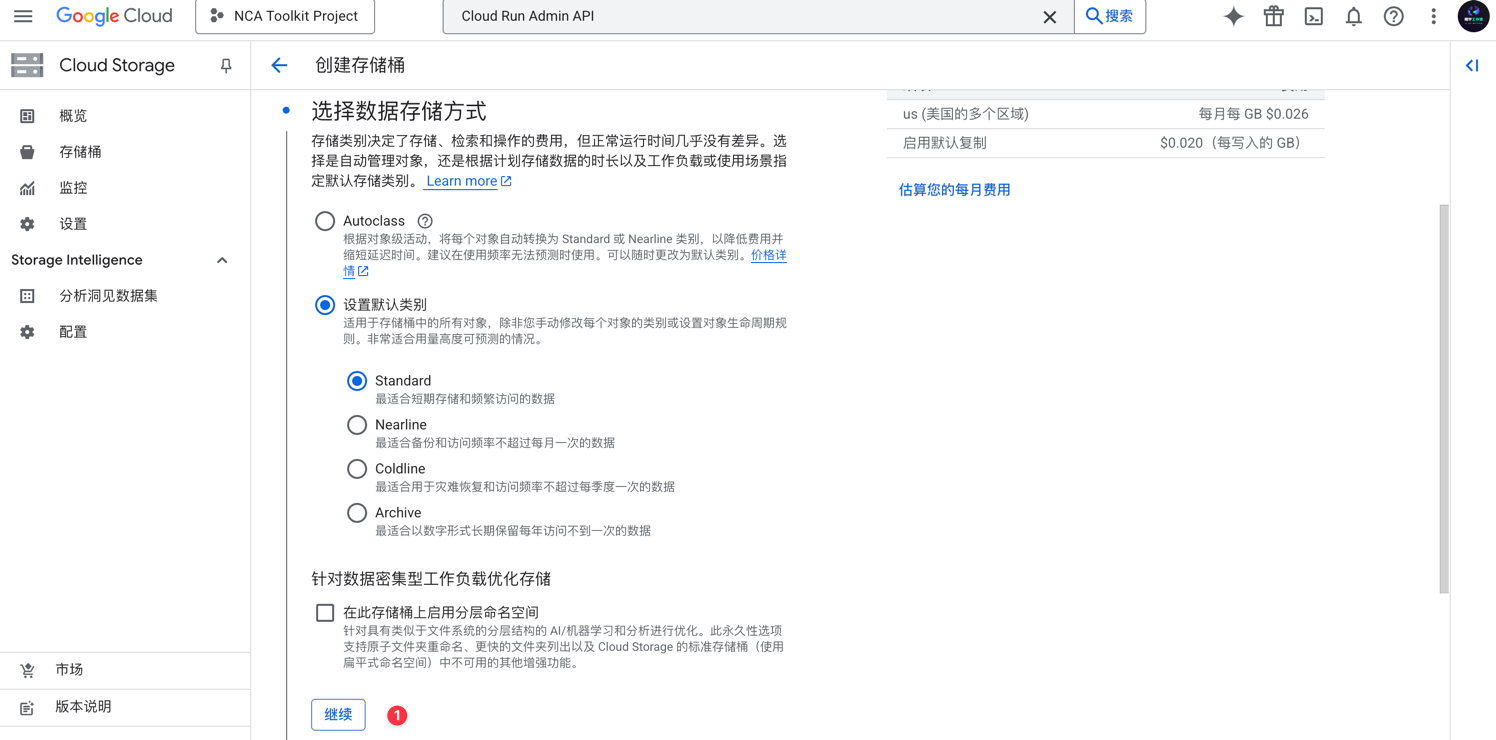Choose the Nearline storage class
Viewport: 1496px width, 740px height.
(x=357, y=425)
